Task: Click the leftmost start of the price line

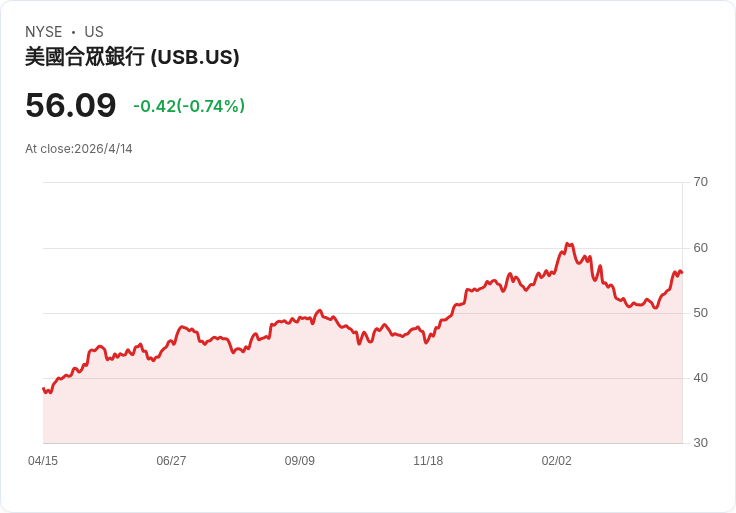Action: coord(43,389)
